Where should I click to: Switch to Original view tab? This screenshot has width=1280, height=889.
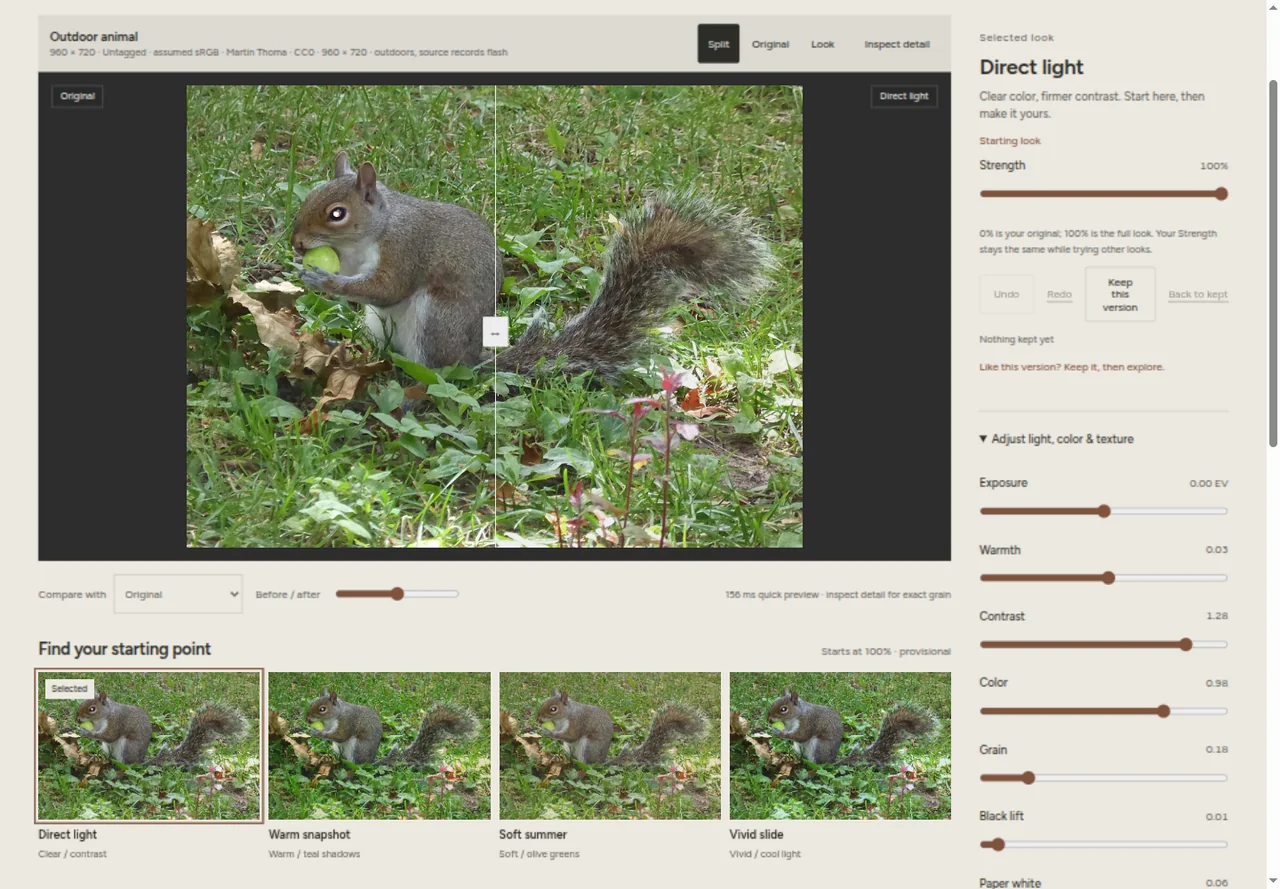point(770,44)
